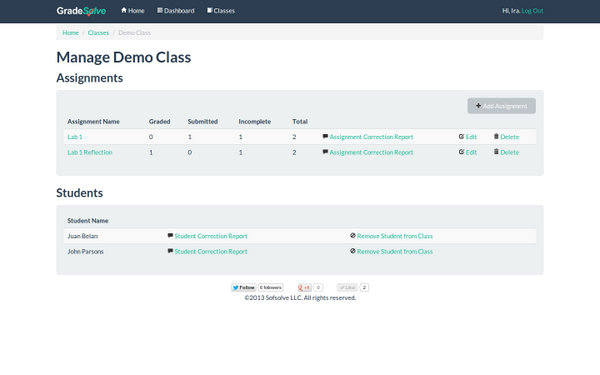Viewport: 600px width, 375px height.
Task: Remove Juan Belan from the class
Action: point(395,236)
